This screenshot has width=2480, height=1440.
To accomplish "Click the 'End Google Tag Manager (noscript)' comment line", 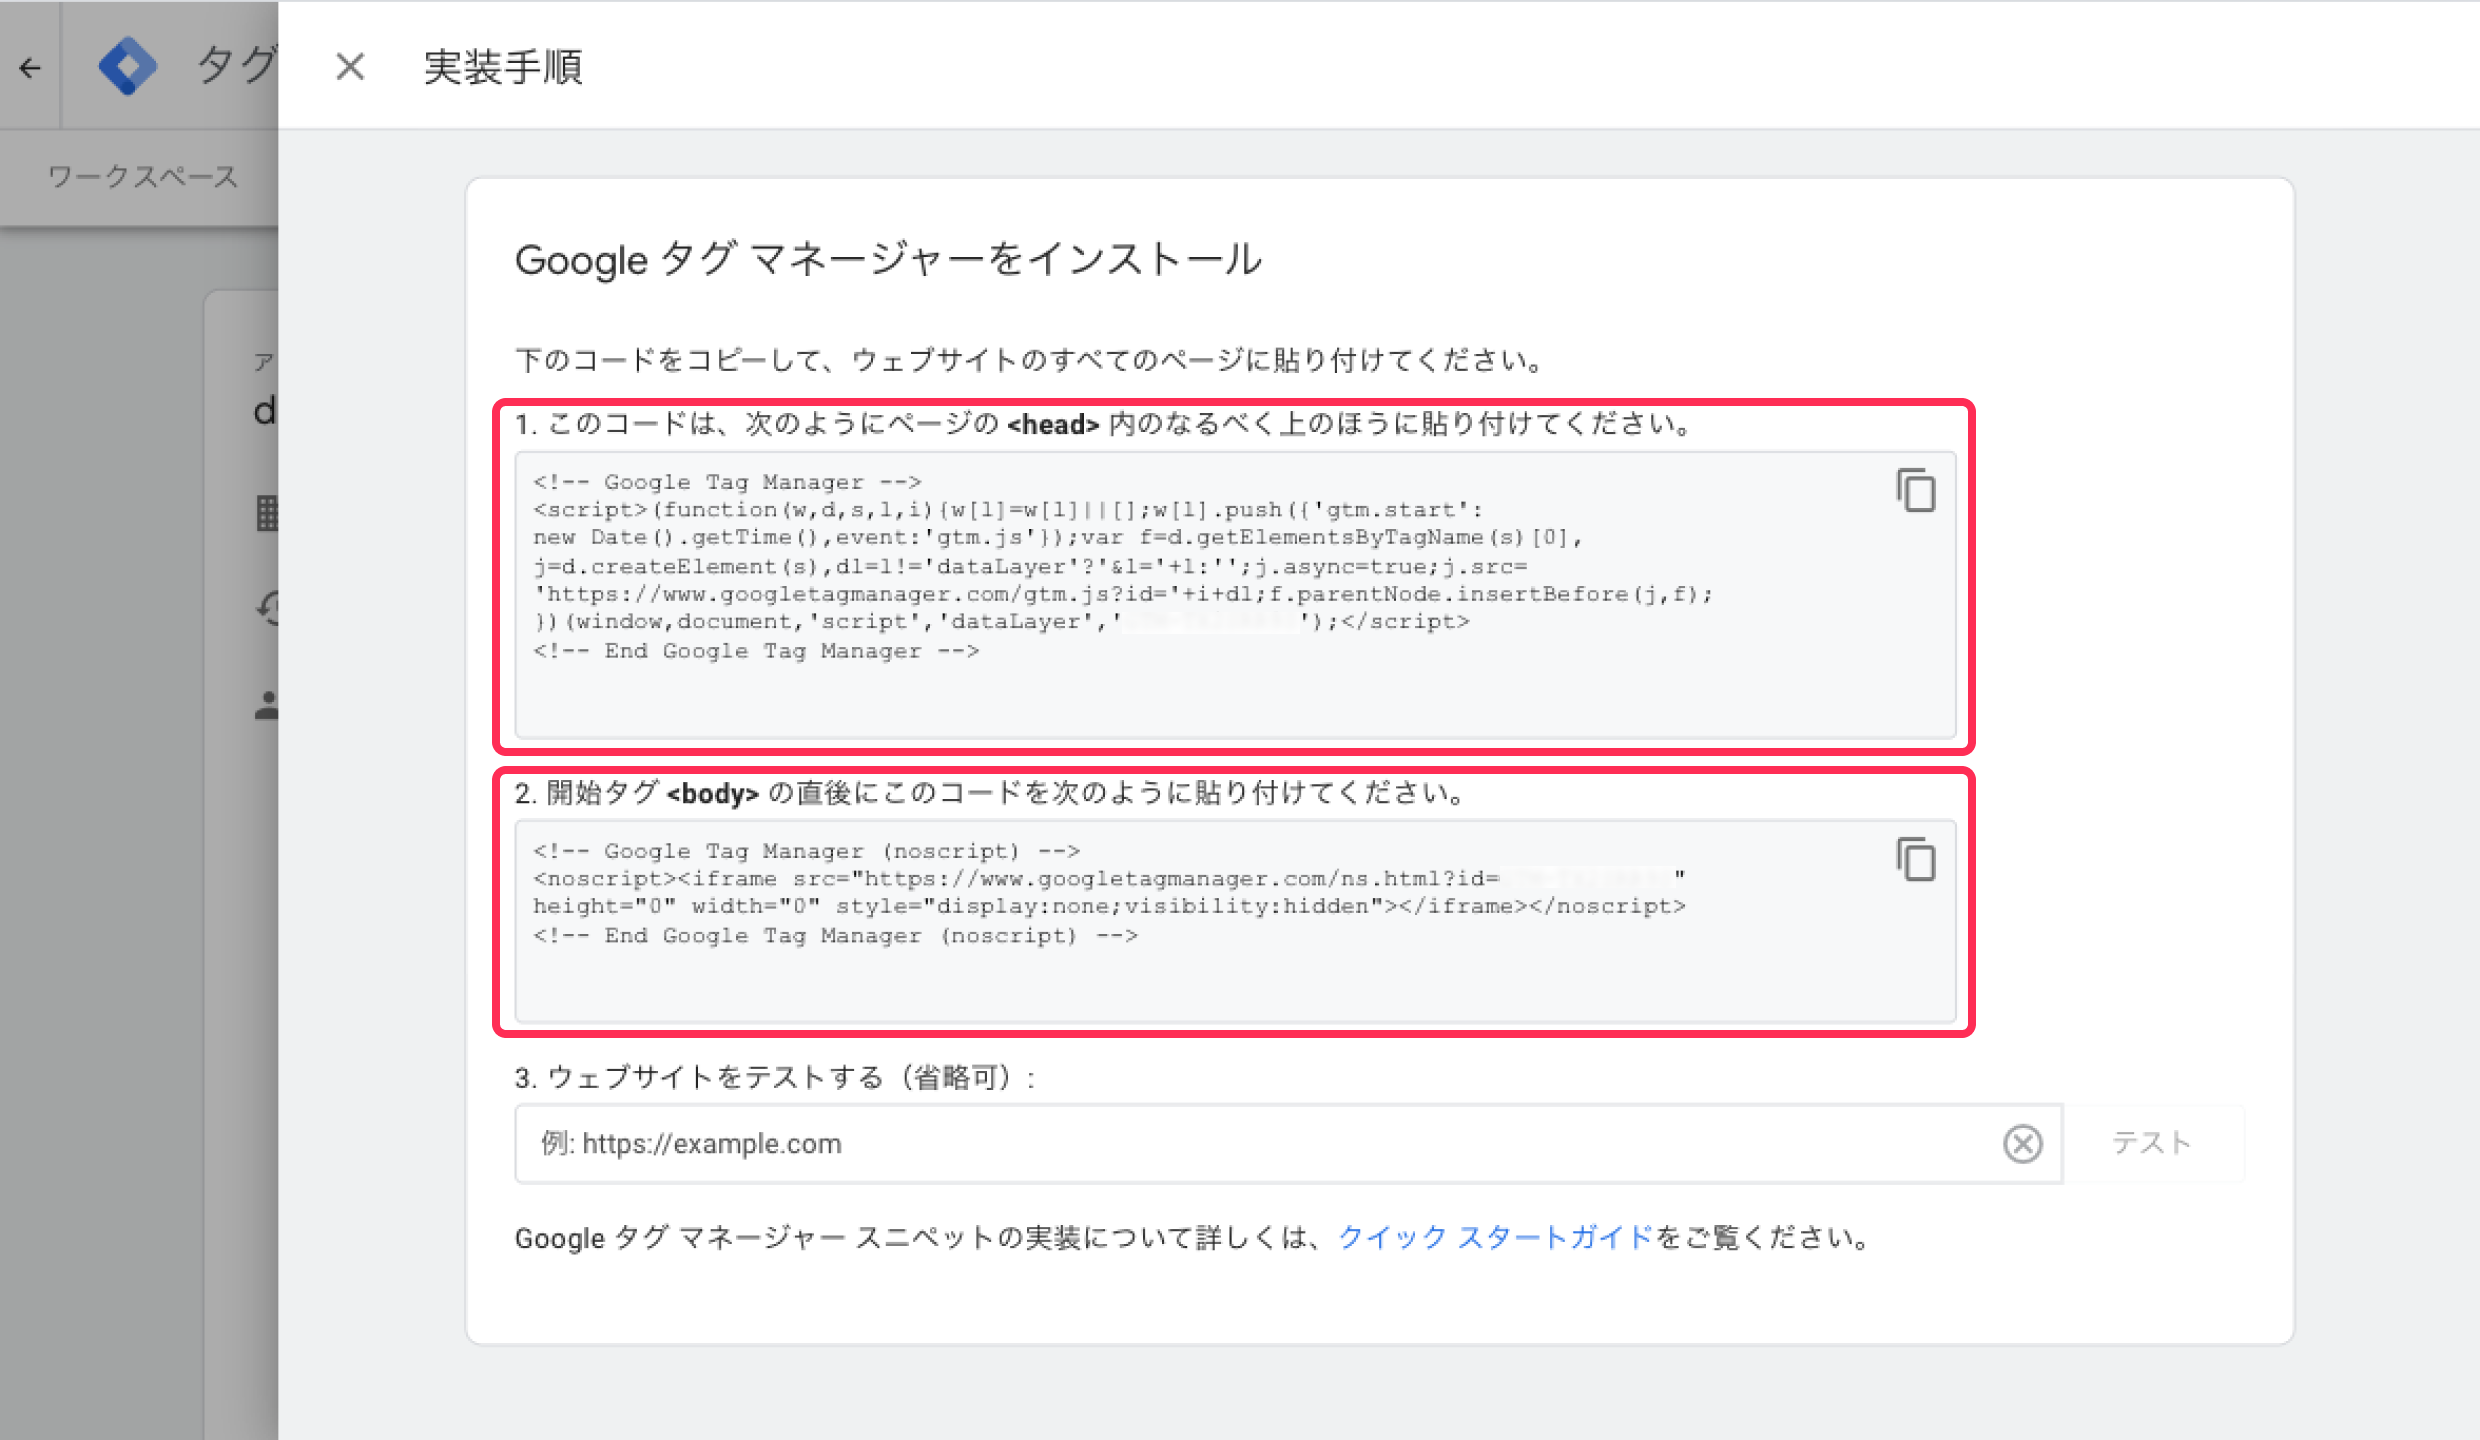I will click(x=835, y=936).
